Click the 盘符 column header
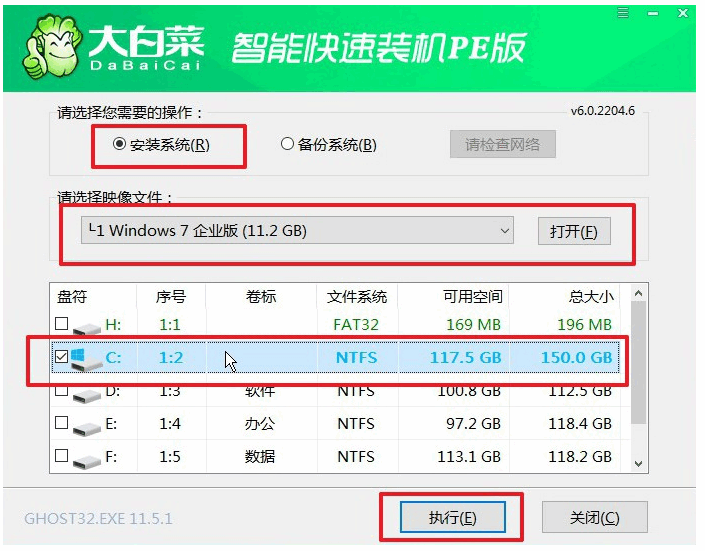This screenshot has height=551, width=705. 72,296
